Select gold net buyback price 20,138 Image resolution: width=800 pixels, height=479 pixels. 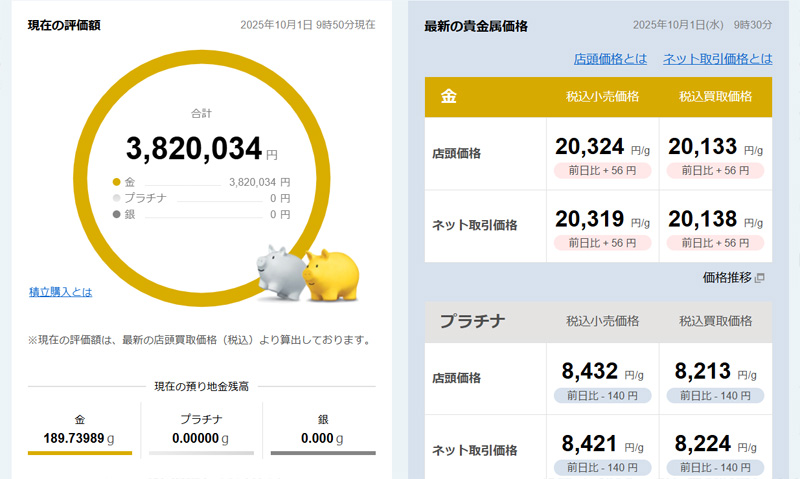click(703, 219)
